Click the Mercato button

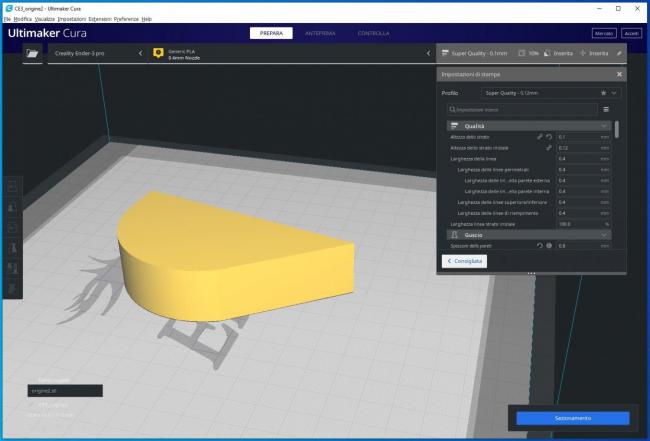pos(603,33)
